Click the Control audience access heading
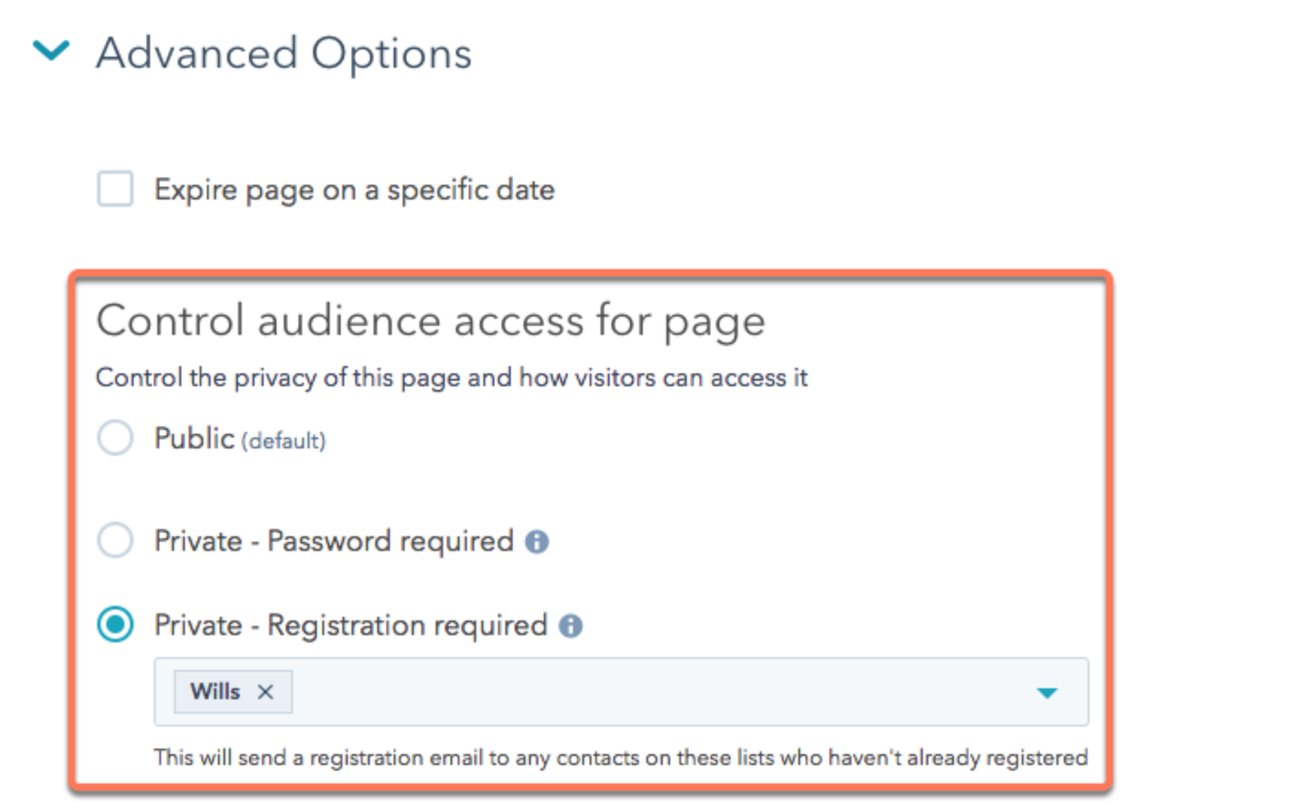Viewport: 1300px width, 809px height. click(x=430, y=320)
